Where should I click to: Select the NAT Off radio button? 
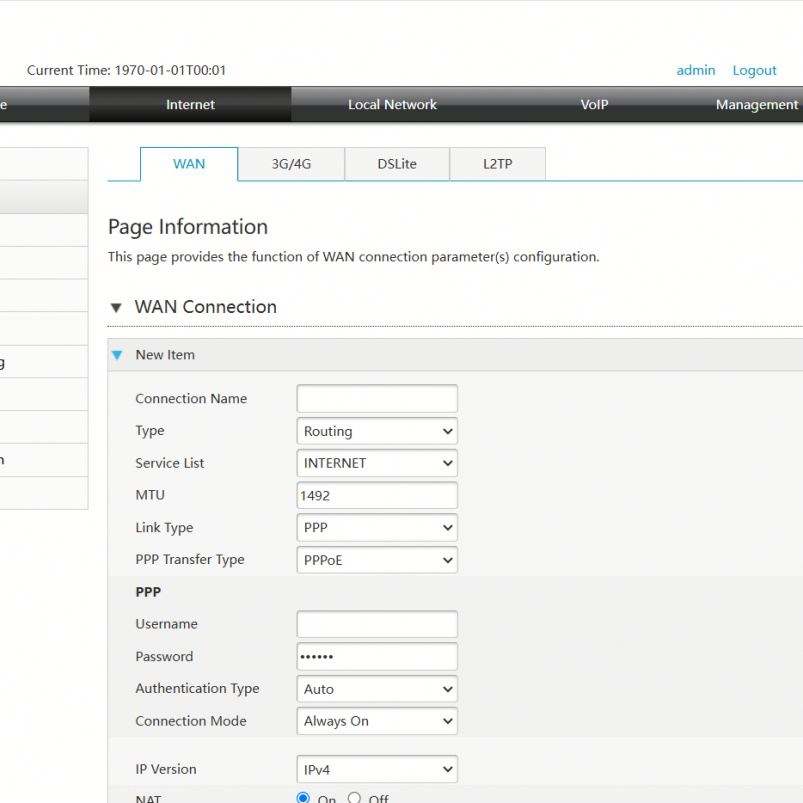click(x=354, y=798)
